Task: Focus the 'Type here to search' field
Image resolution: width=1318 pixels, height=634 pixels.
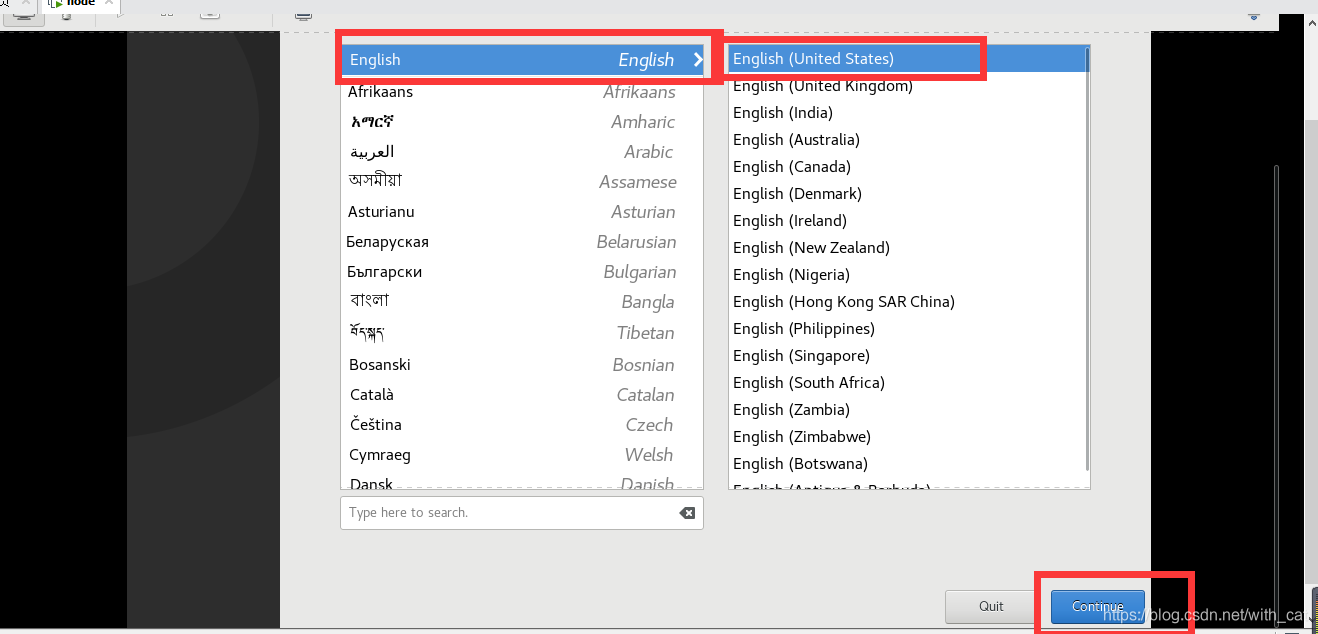Action: pyautogui.click(x=522, y=513)
